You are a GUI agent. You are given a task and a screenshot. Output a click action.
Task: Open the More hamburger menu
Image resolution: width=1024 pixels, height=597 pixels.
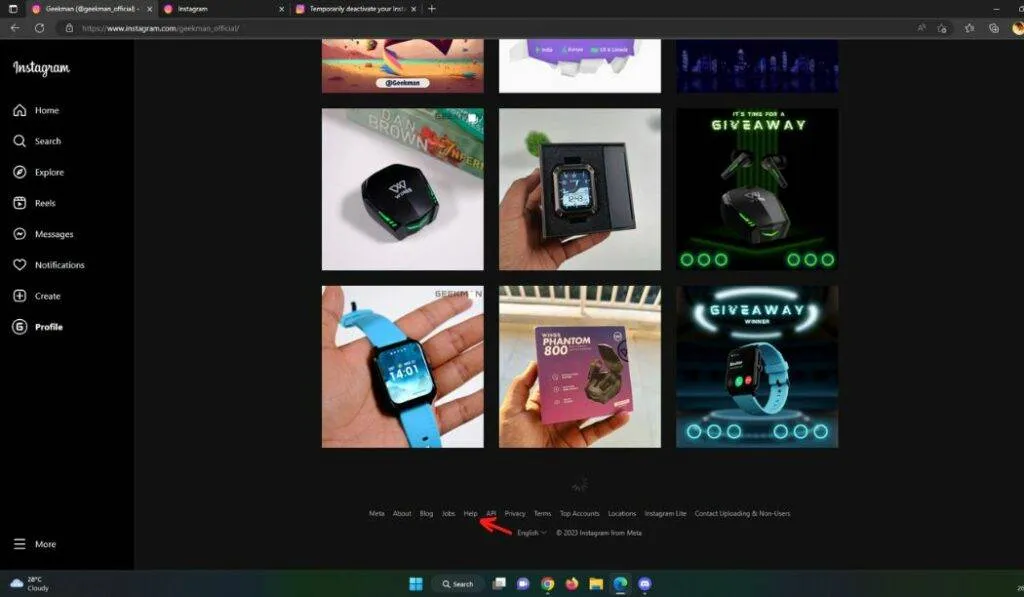[x=35, y=544]
